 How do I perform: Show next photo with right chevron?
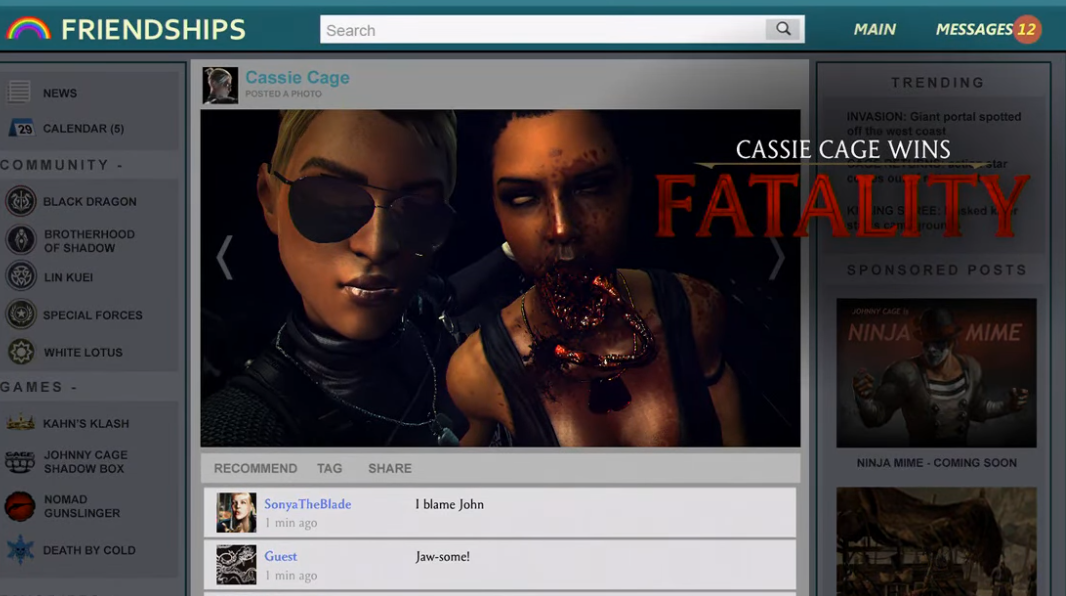pos(776,258)
